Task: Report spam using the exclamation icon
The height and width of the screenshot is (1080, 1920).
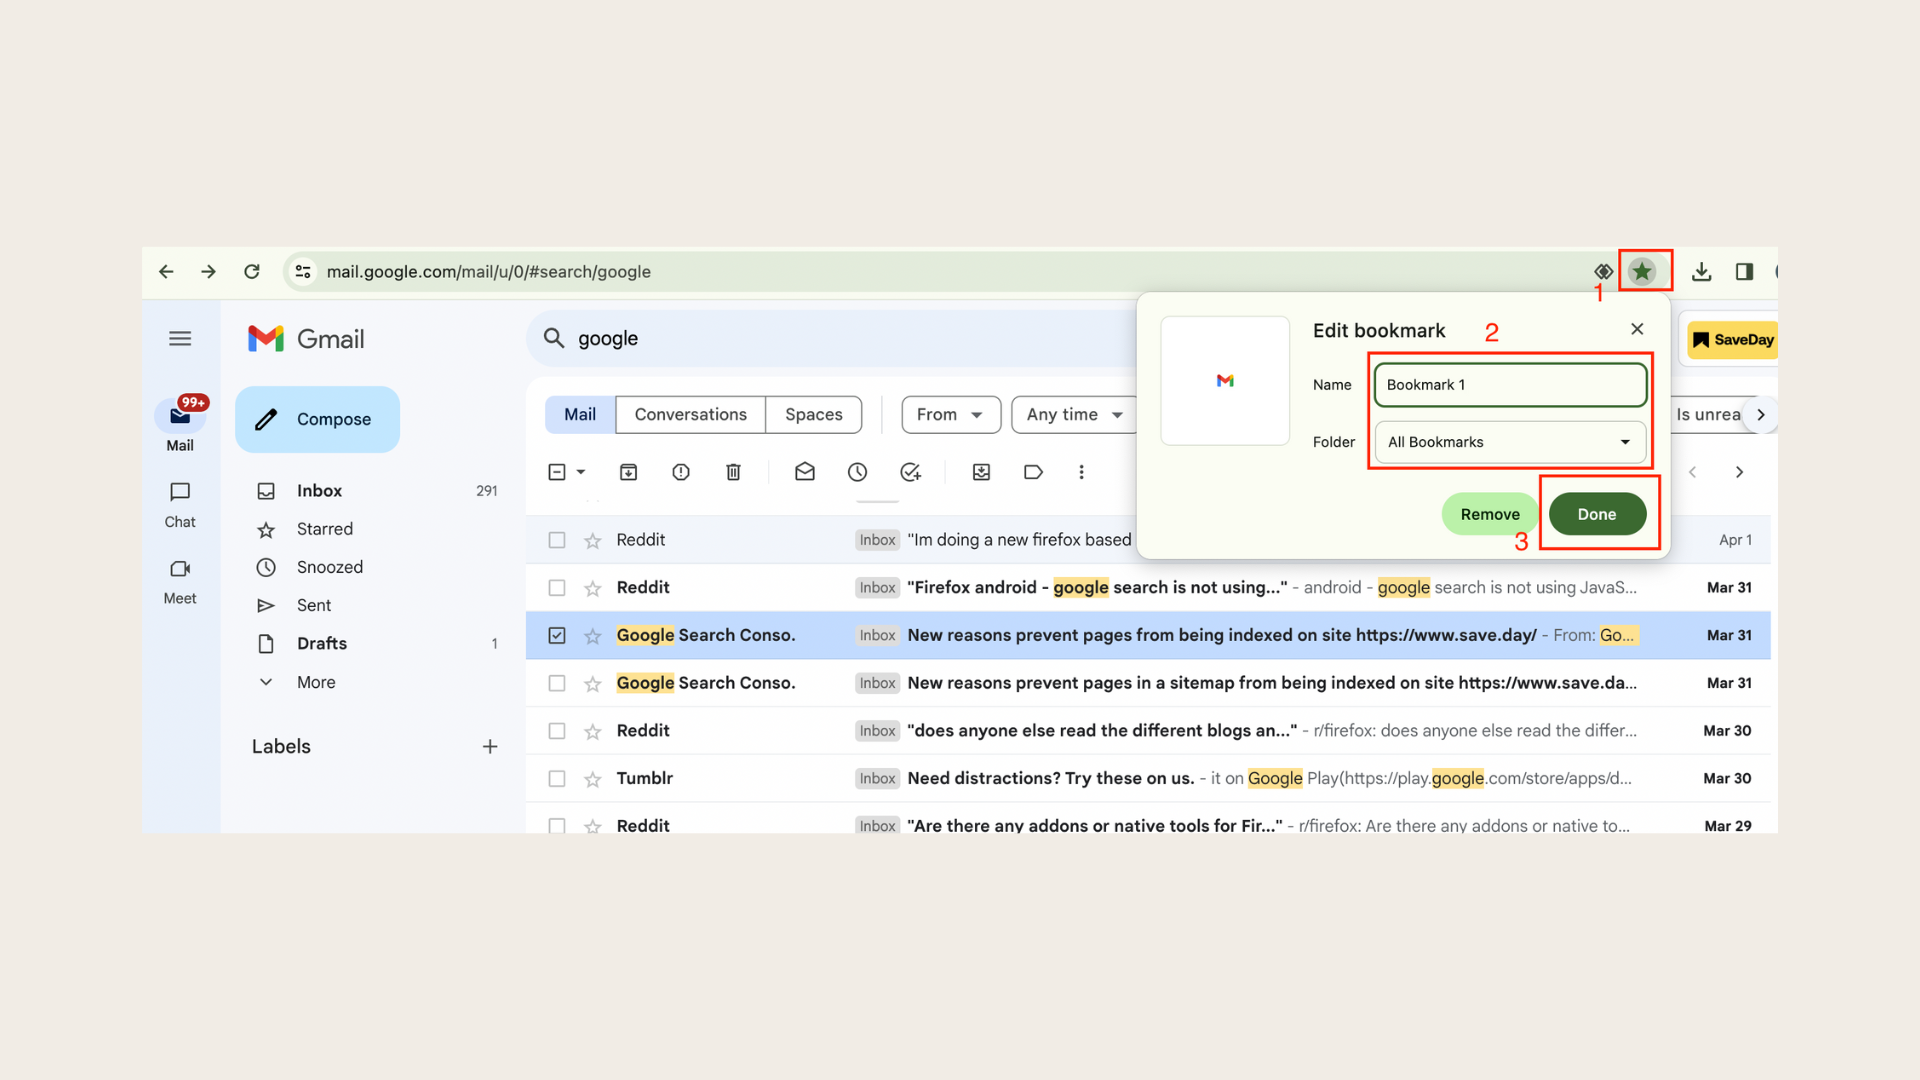Action: coord(681,472)
